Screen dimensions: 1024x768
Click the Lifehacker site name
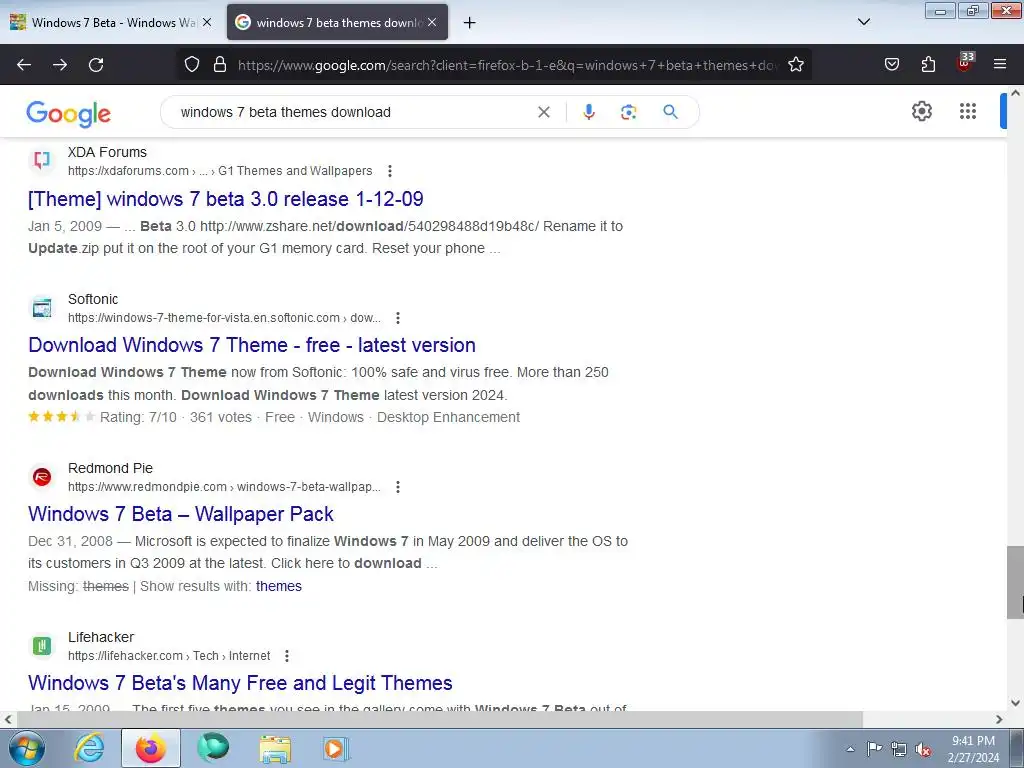pos(101,637)
